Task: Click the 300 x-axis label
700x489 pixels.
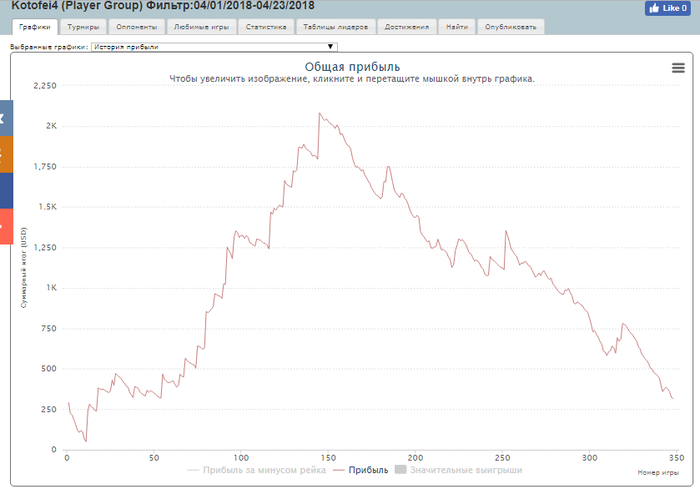Action: coord(590,458)
